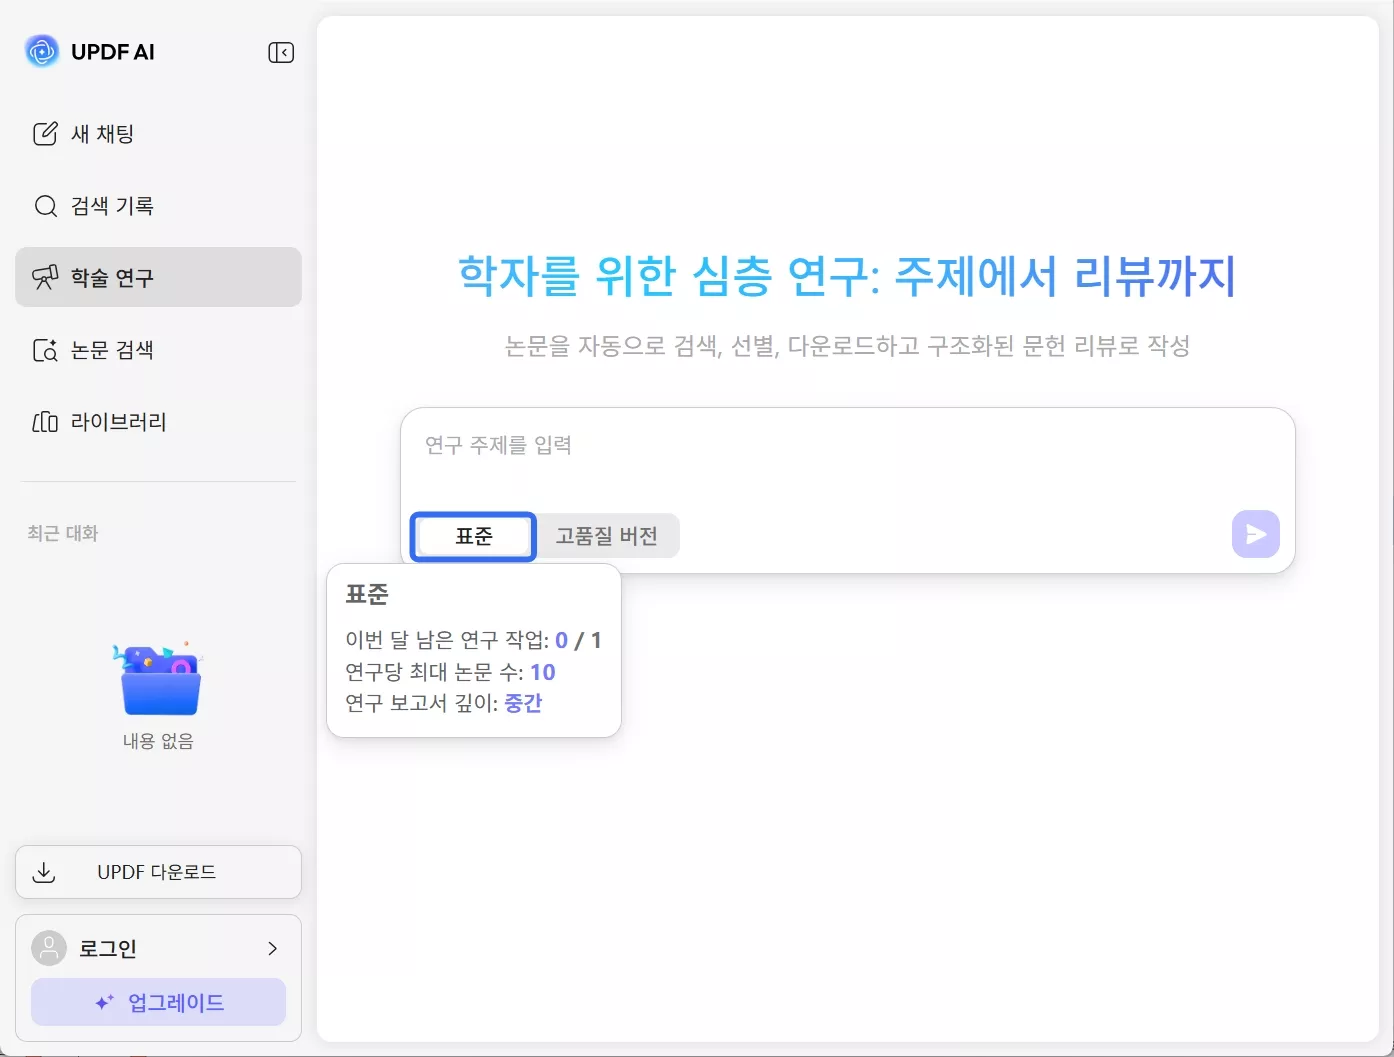1394x1057 pixels.
Task: Open the 라이브러리 library section
Action: 45,421
